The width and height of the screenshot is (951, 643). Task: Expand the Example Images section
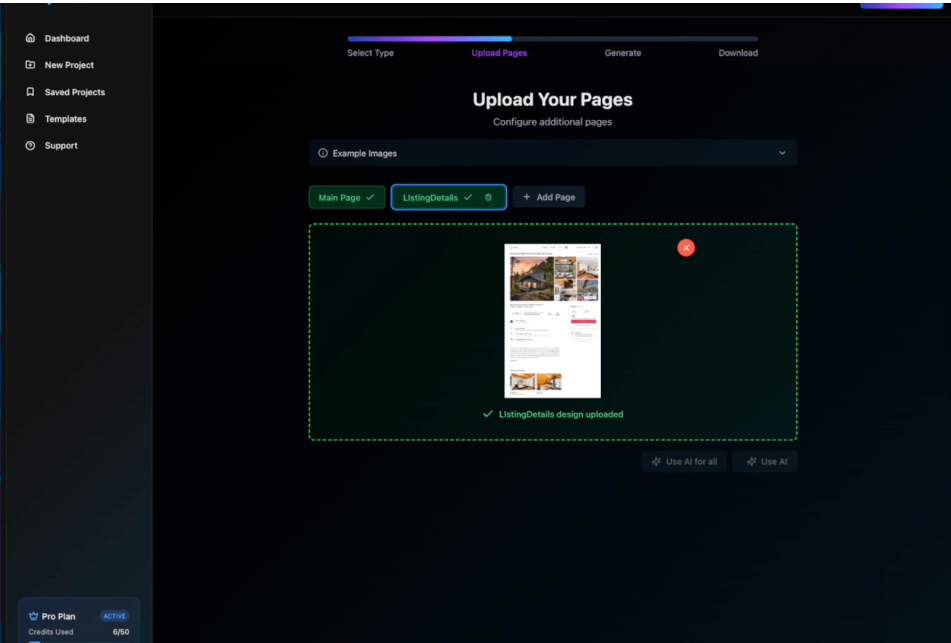point(552,152)
